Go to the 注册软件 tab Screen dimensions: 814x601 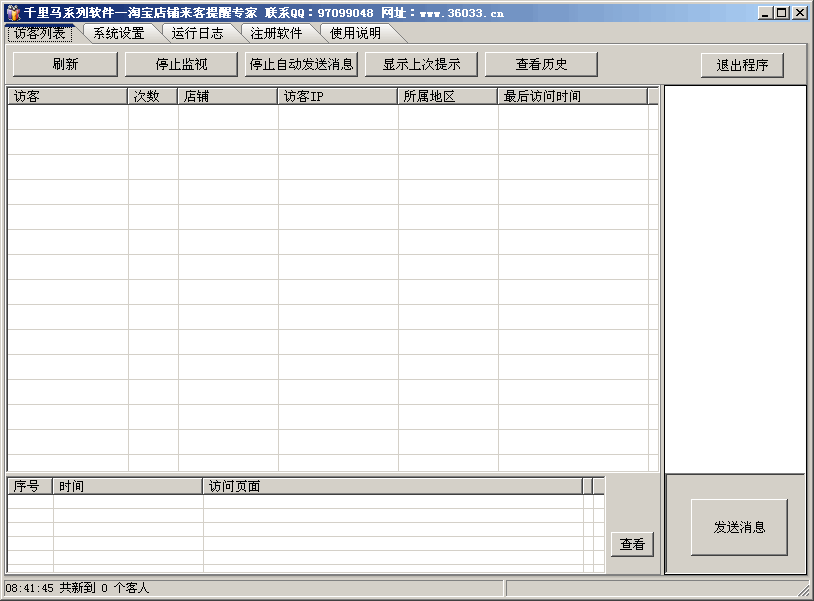(x=276, y=34)
